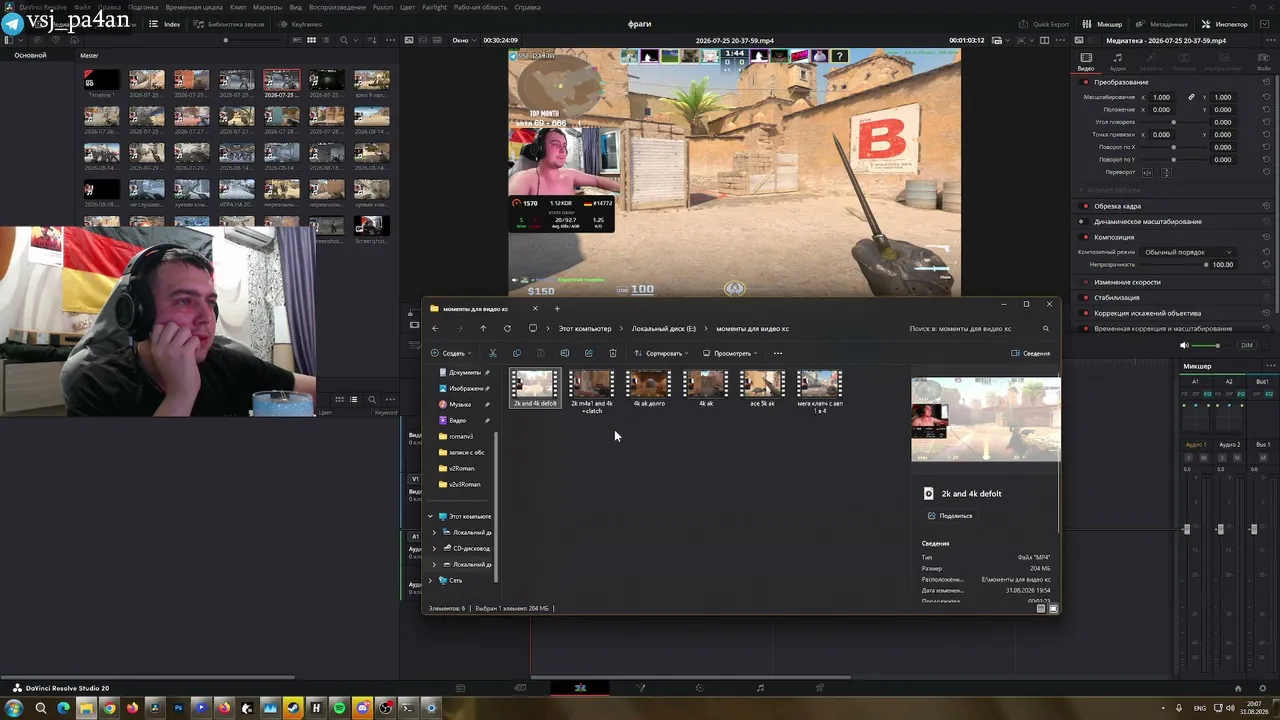Click Этот компьютер in the address breadcrumb
The image size is (1280, 720).
pos(585,328)
